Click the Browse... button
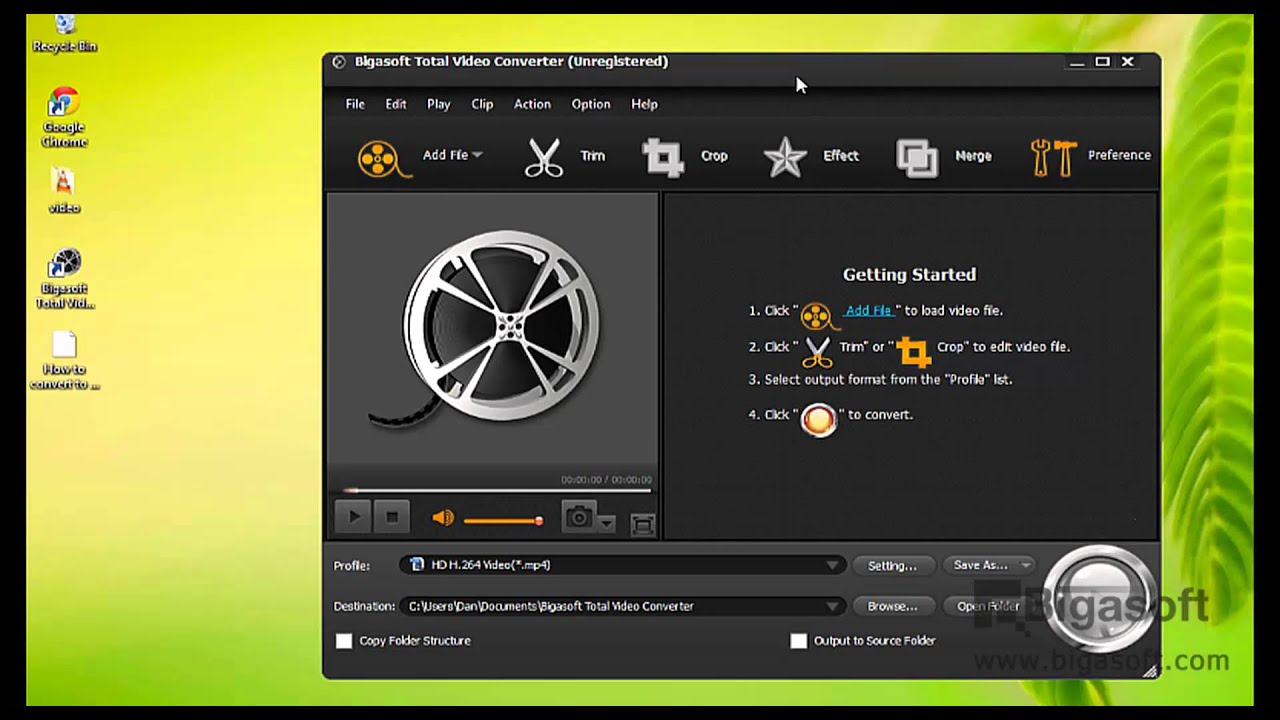The width and height of the screenshot is (1280, 720). [892, 606]
